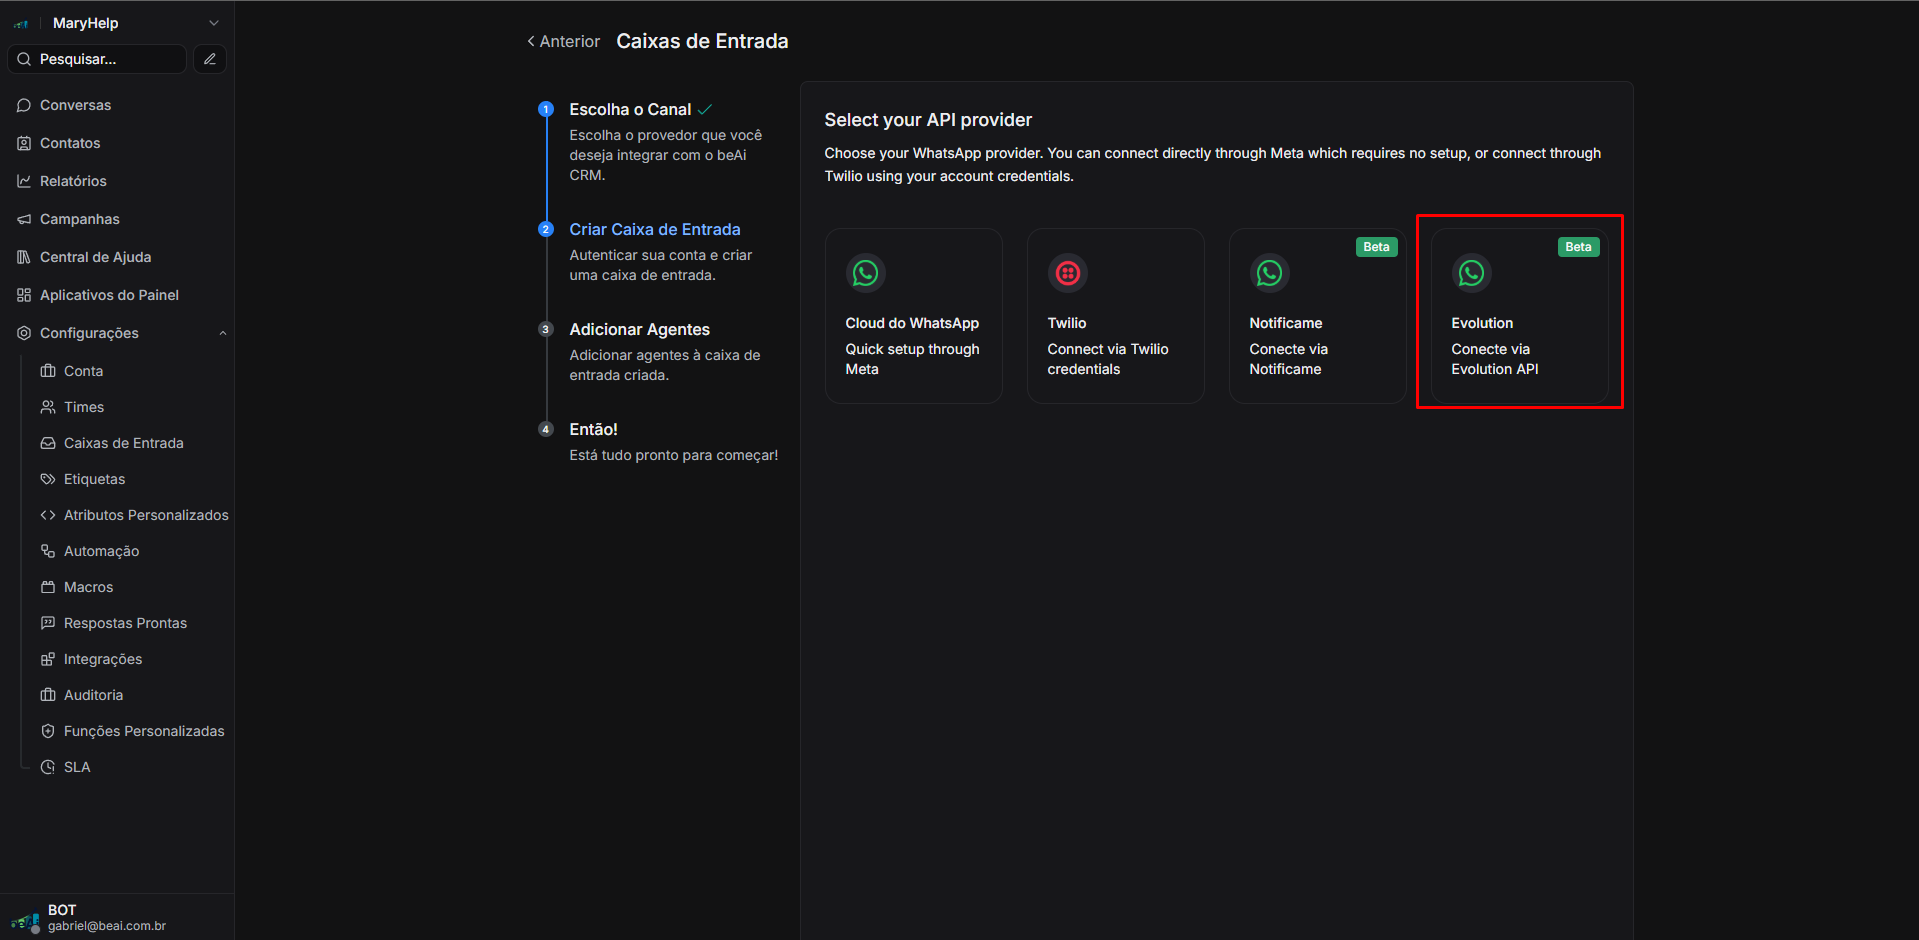This screenshot has height=940, width=1919.
Task: Go to Escolha o Canal step
Action: tap(629, 109)
